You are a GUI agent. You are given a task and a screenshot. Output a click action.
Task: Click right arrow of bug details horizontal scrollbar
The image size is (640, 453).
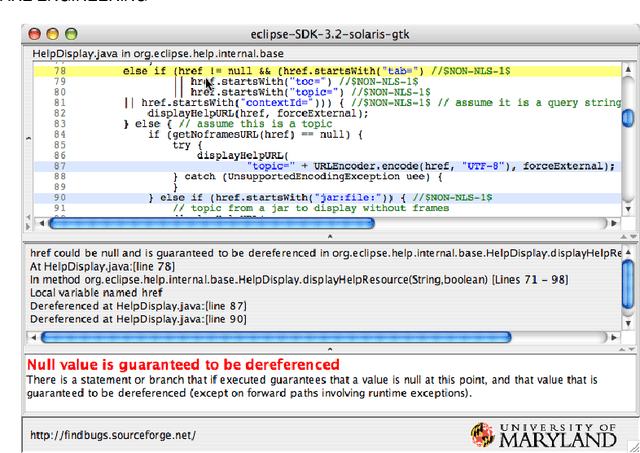point(613,337)
